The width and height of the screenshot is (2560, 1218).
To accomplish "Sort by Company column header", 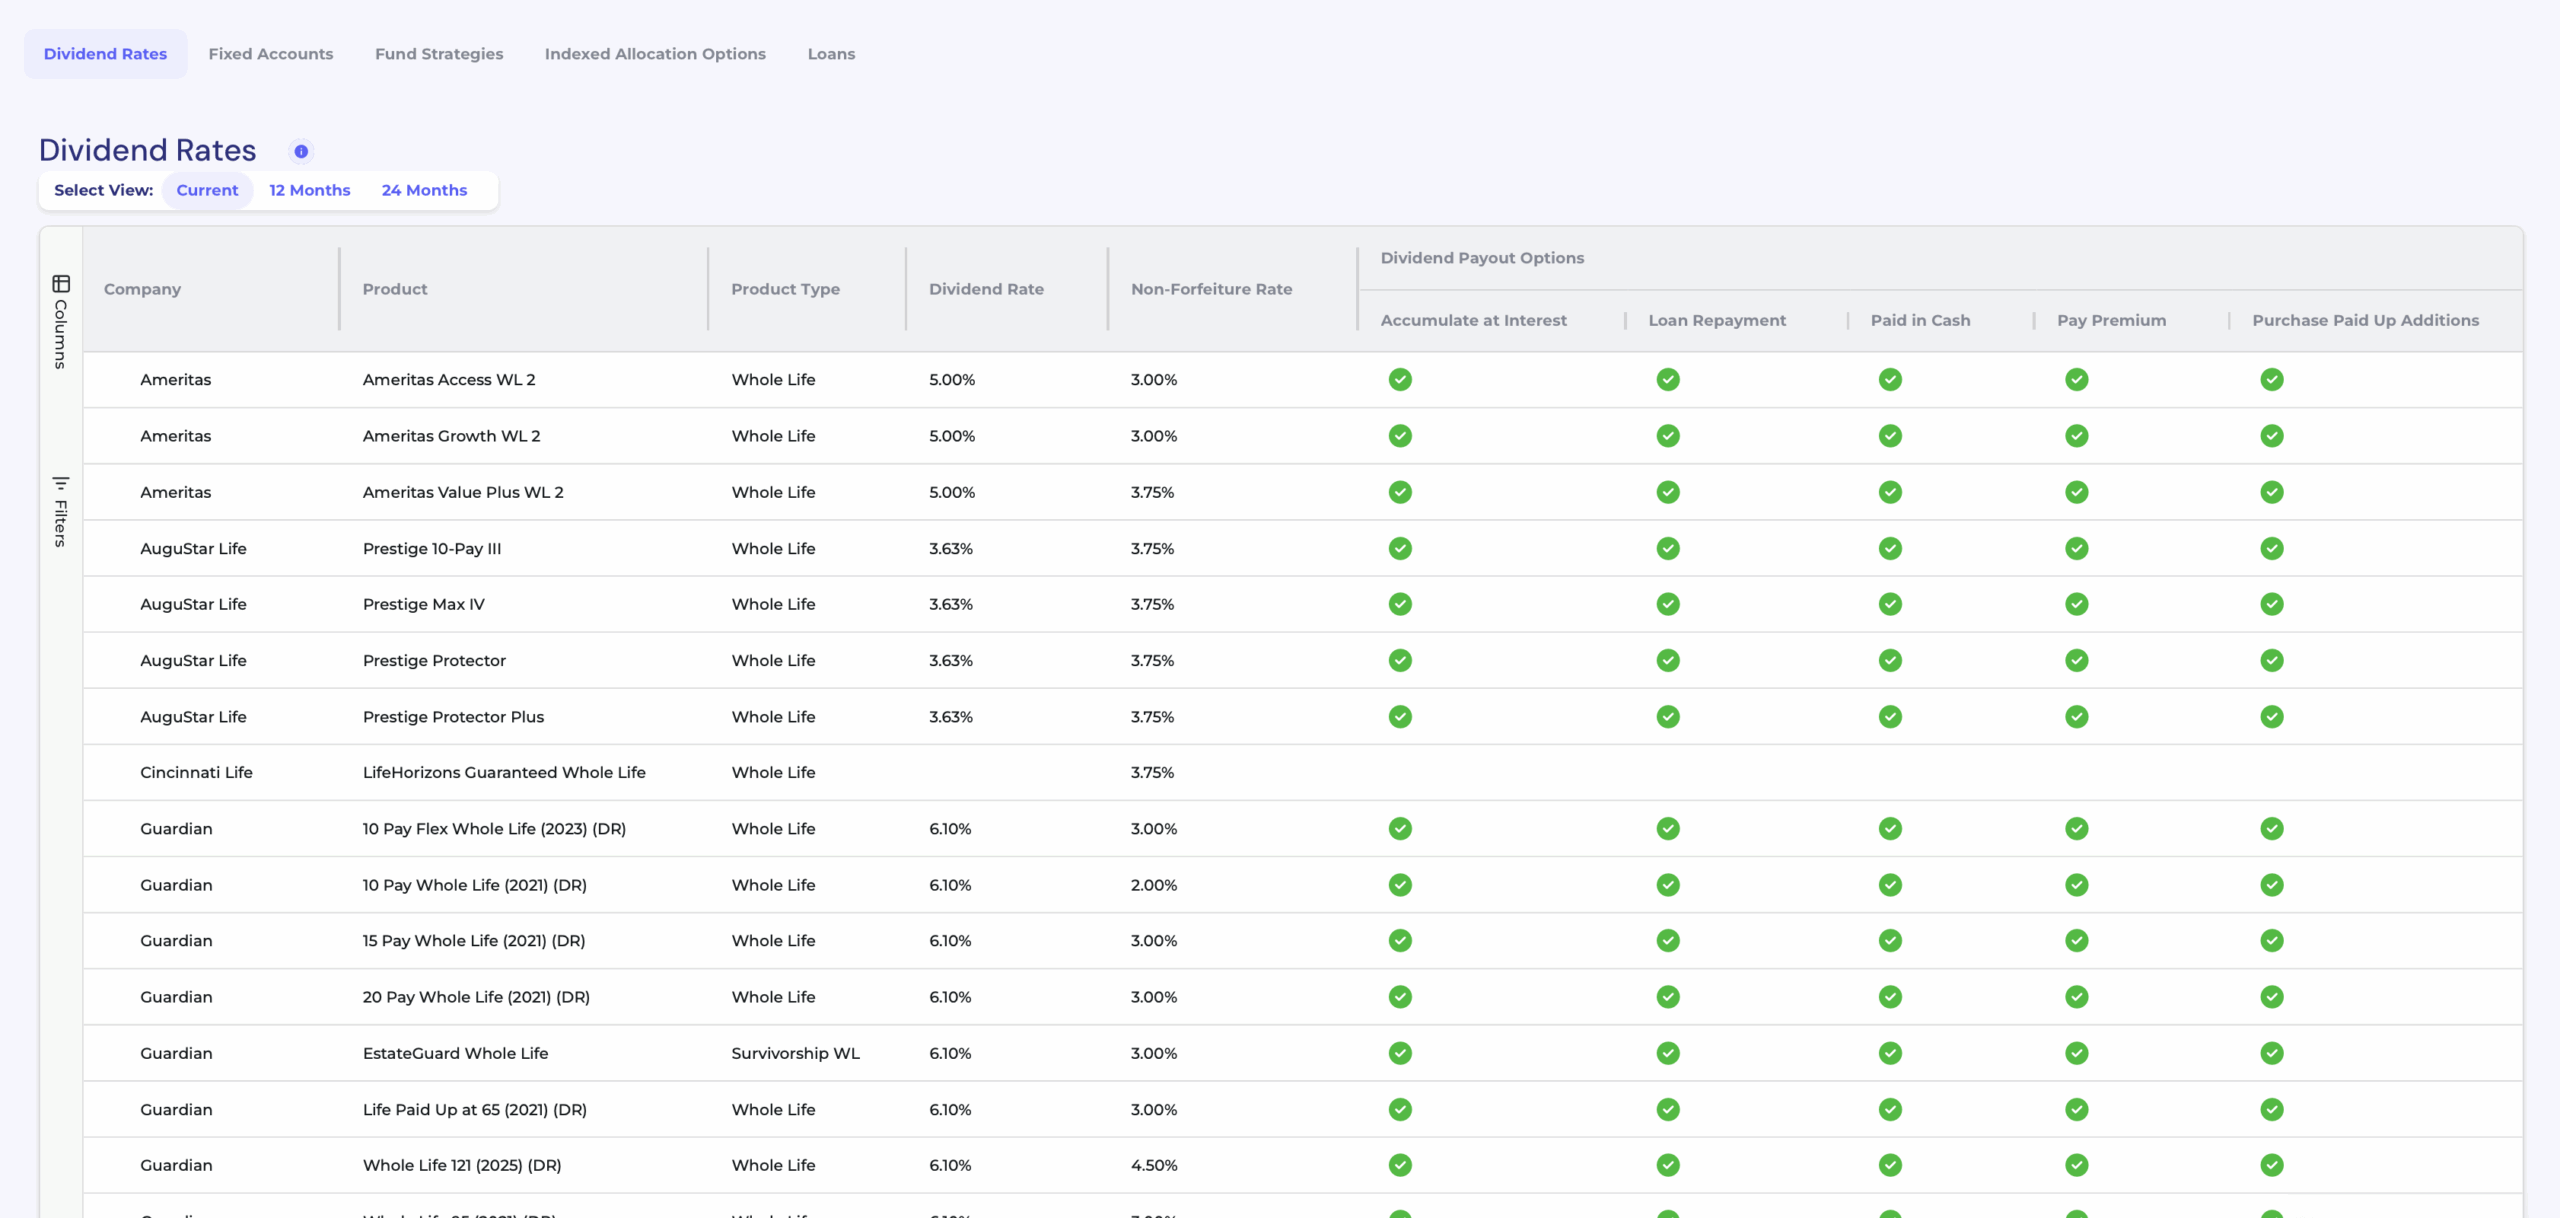I will click(x=142, y=289).
